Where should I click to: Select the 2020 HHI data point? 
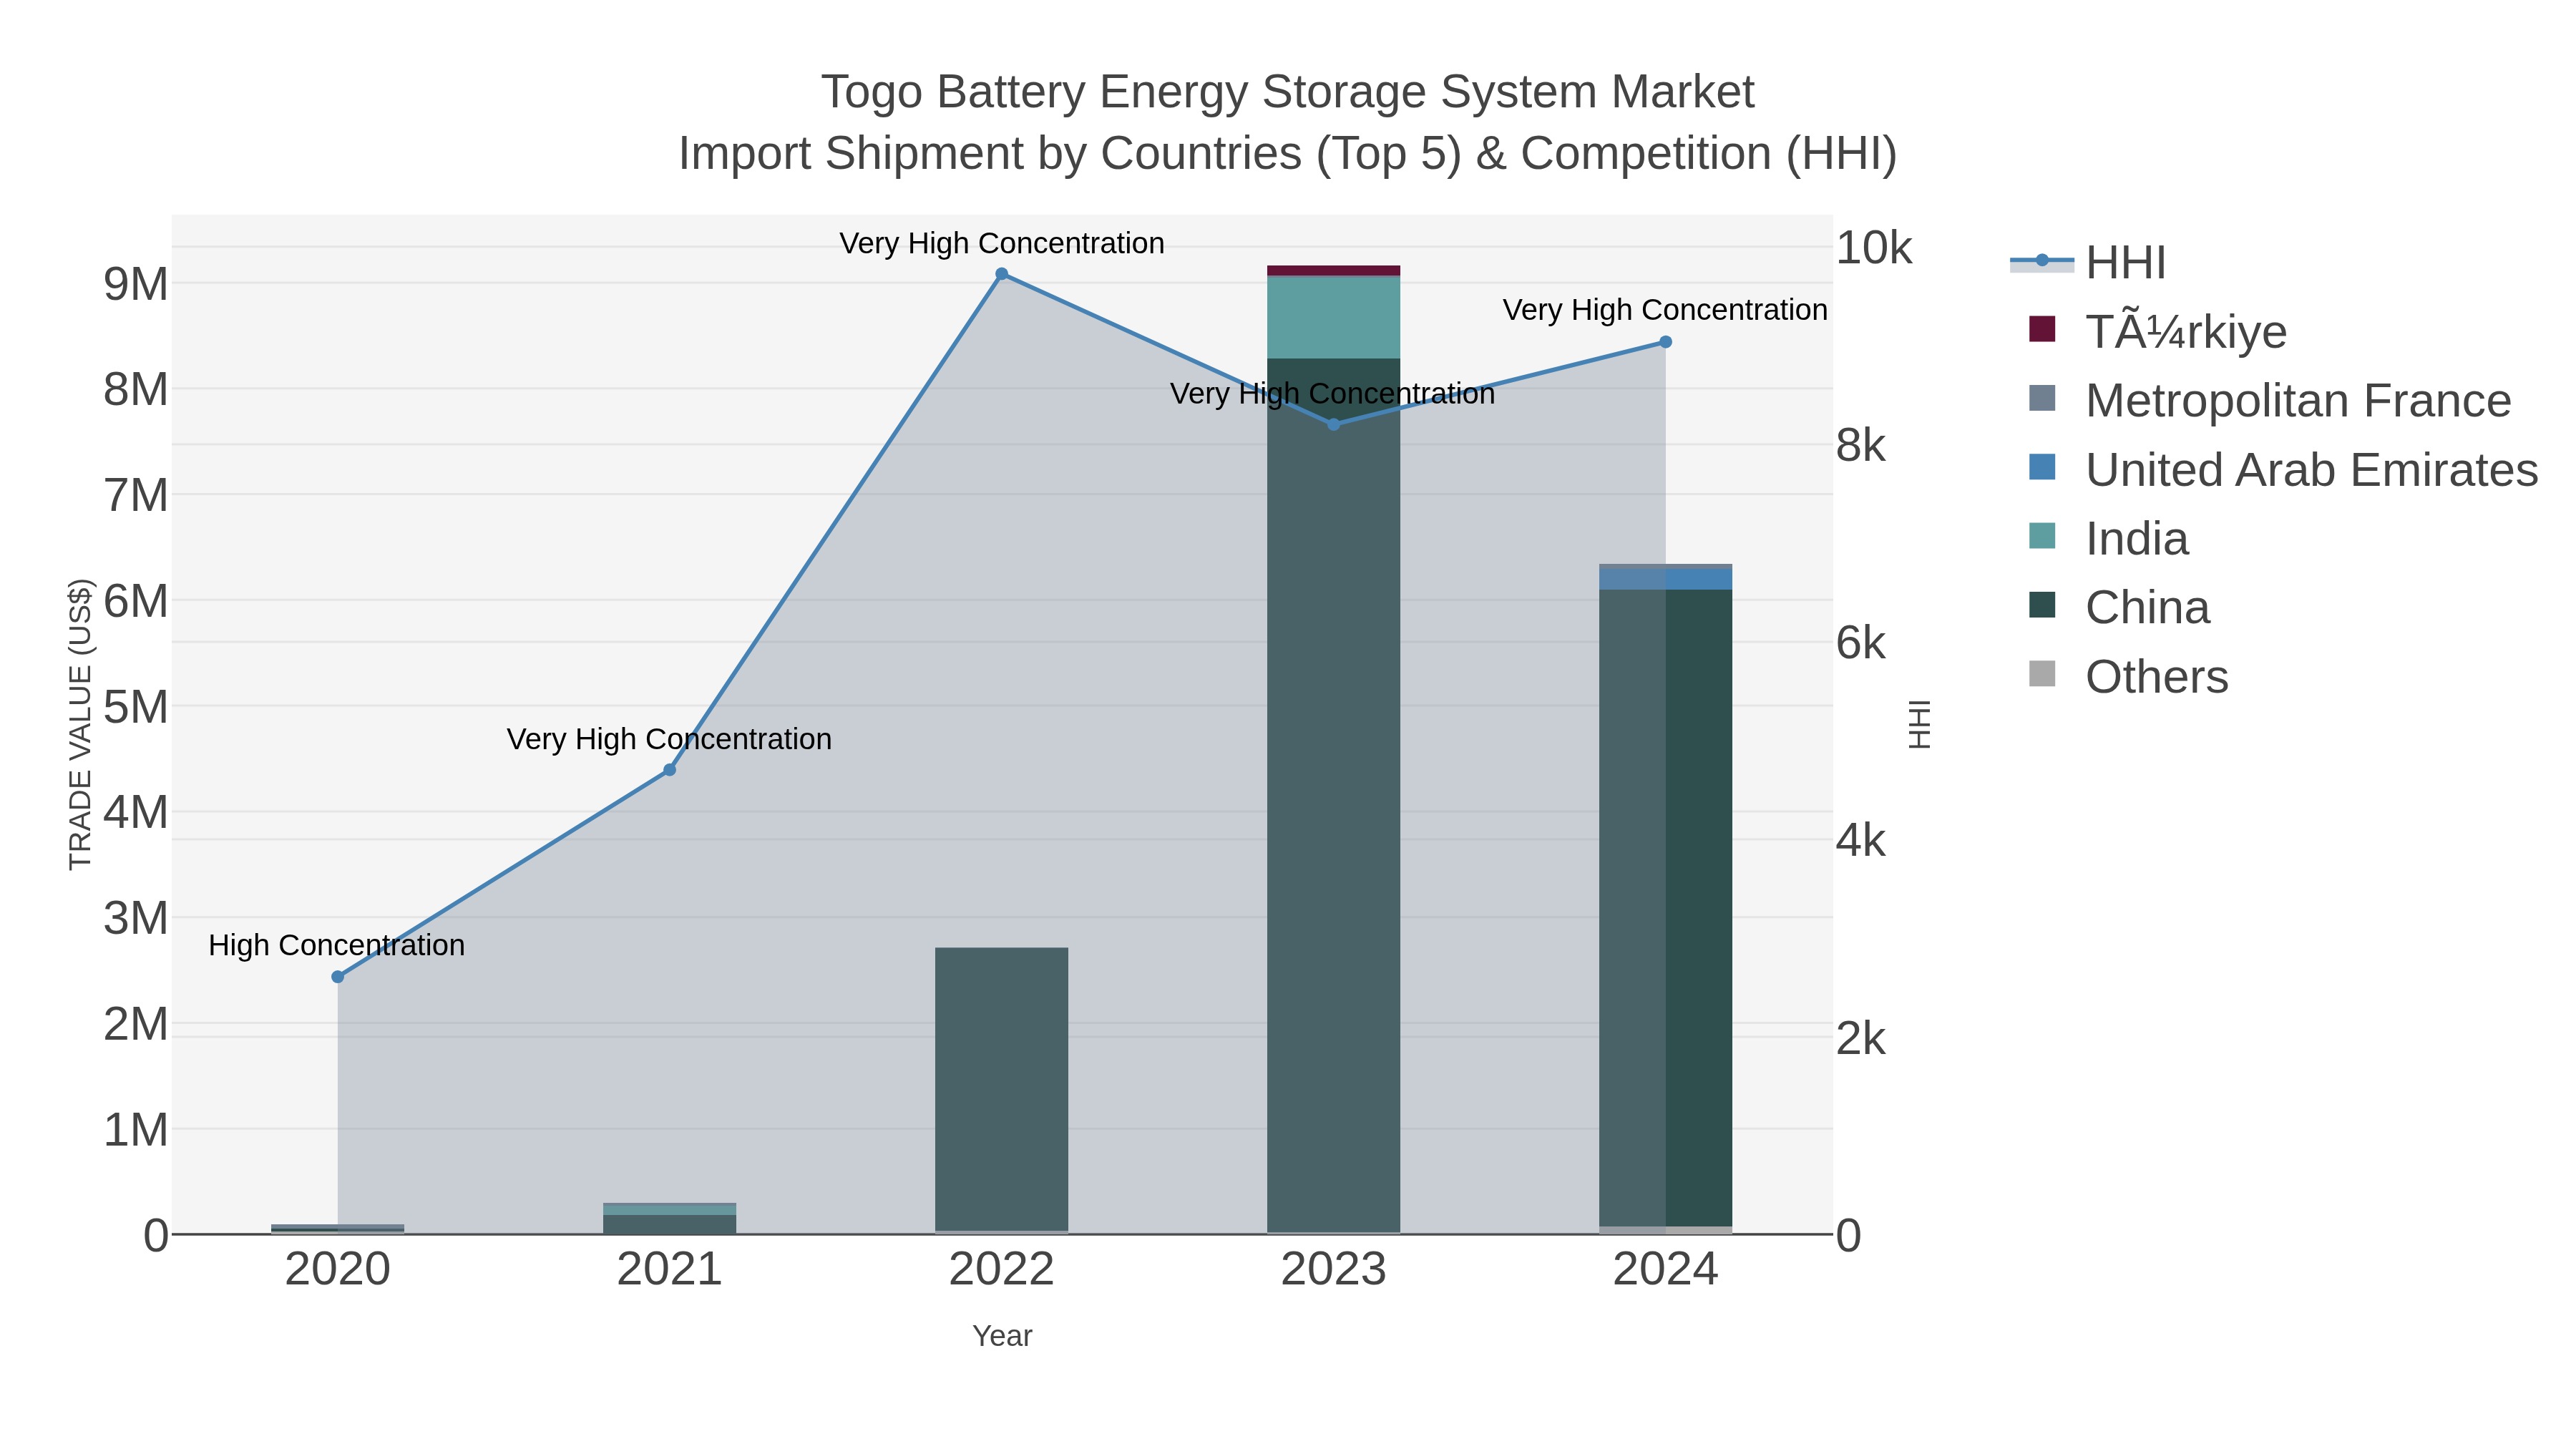[x=338, y=977]
